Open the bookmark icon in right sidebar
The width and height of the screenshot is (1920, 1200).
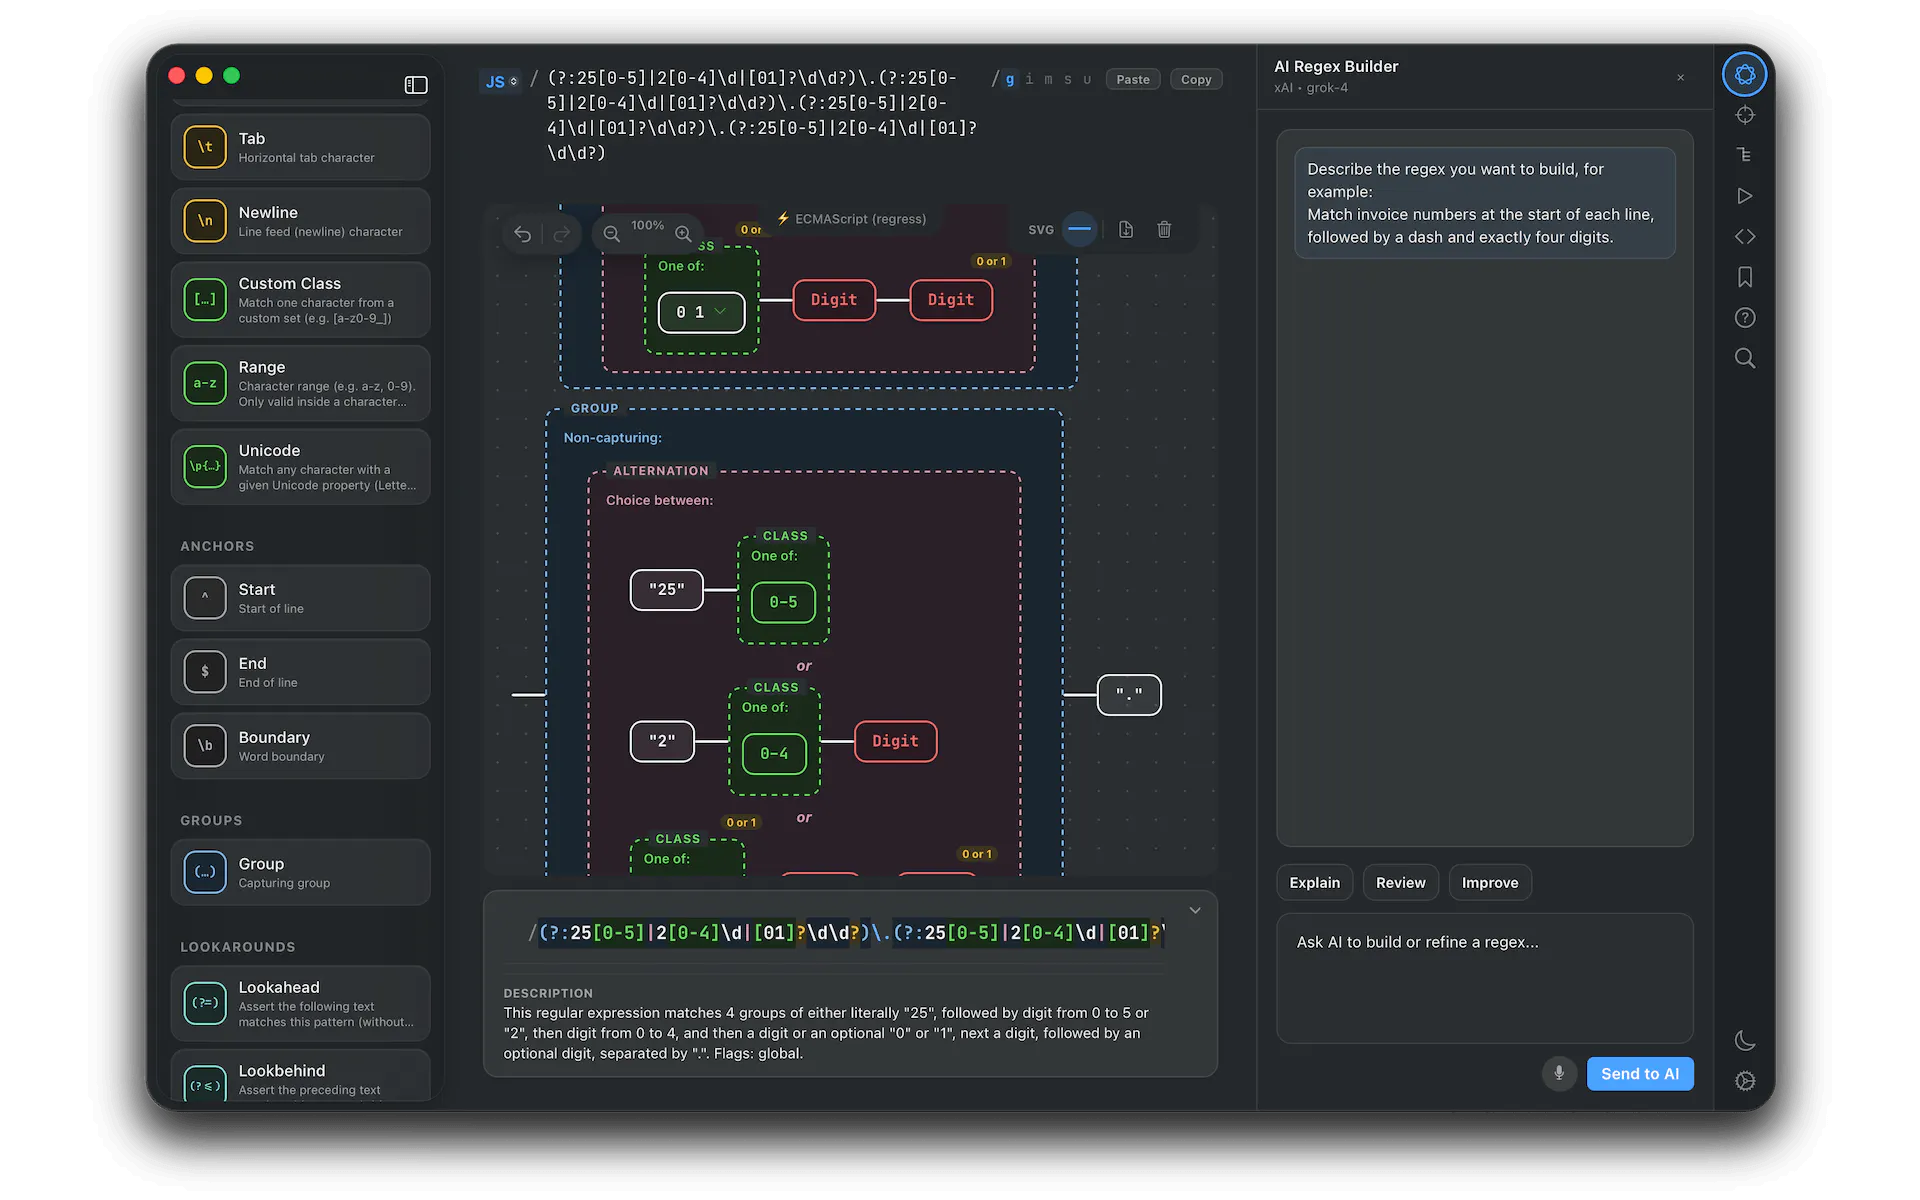coord(1744,277)
